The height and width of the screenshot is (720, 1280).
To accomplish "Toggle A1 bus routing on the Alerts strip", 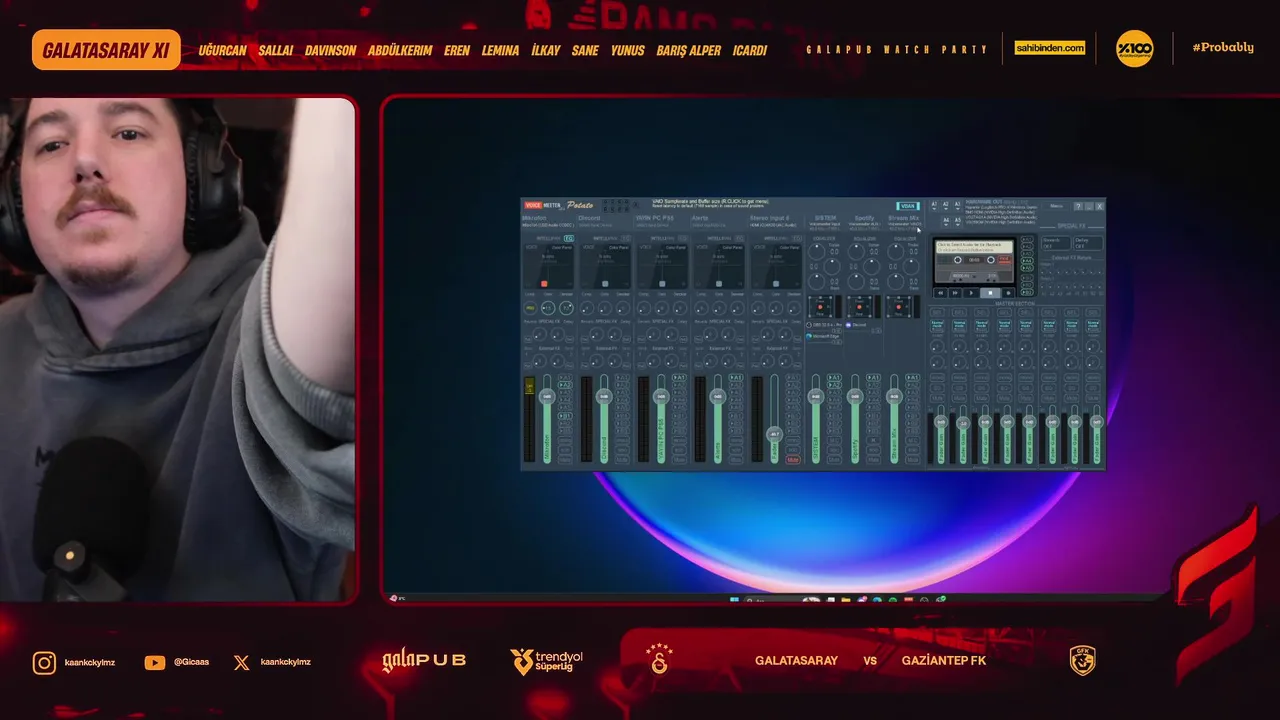I will 736,378.
